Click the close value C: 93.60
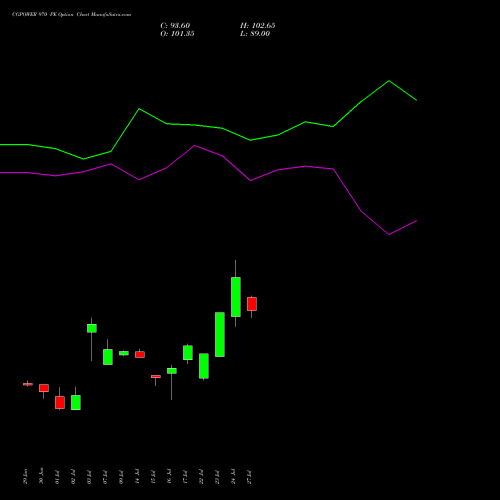This screenshot has height=500, width=500. click(175, 26)
